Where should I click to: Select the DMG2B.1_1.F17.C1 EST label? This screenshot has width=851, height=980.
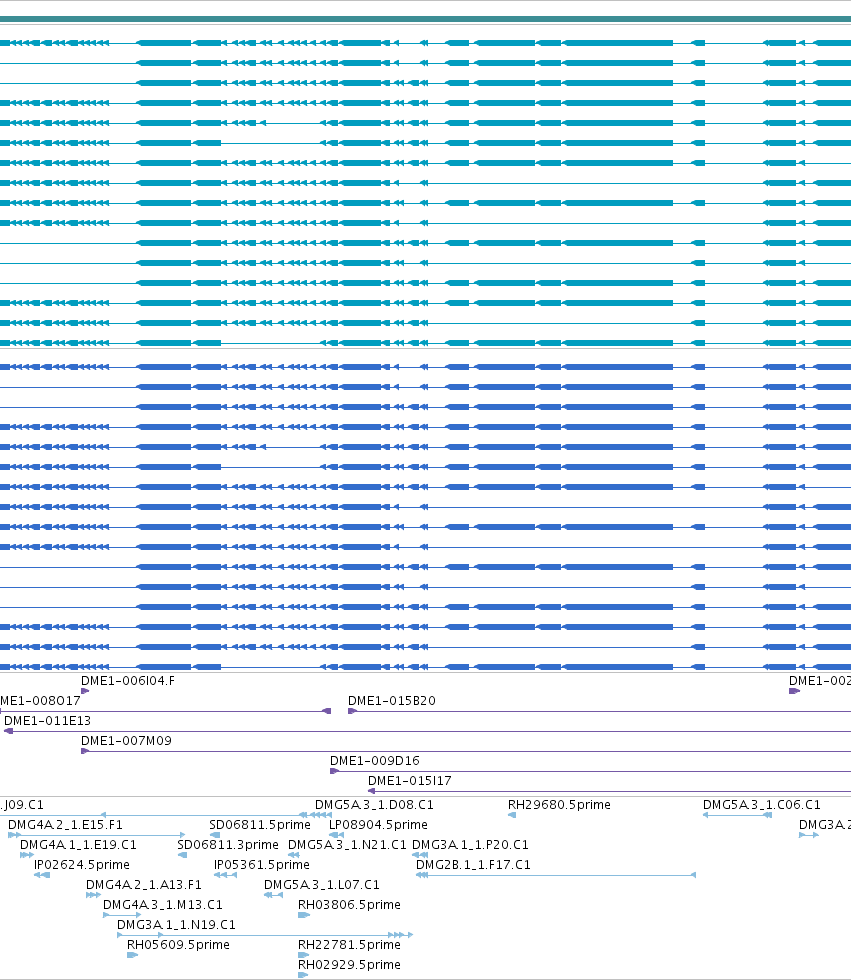(x=473, y=864)
